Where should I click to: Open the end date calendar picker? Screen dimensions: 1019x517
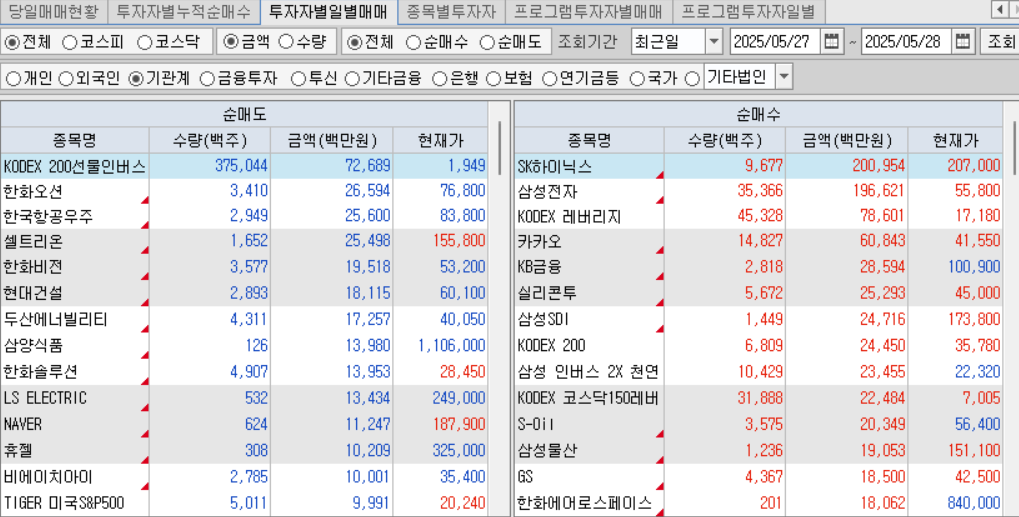click(x=963, y=42)
